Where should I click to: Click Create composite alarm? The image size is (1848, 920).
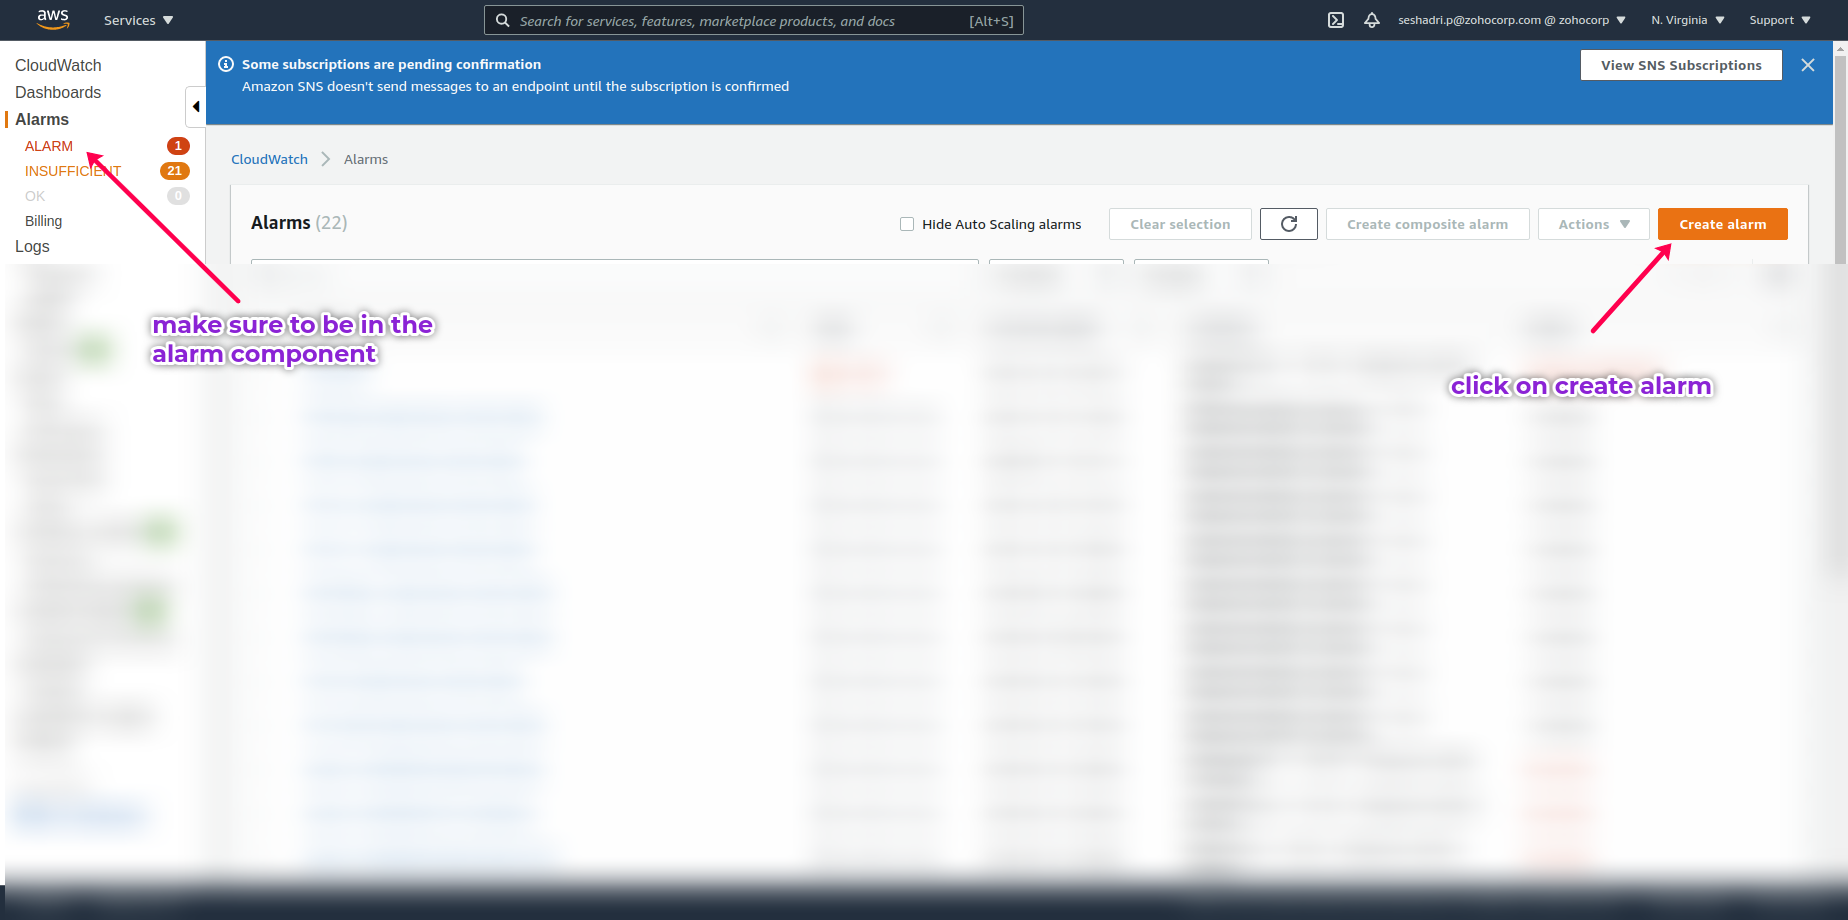tap(1428, 224)
